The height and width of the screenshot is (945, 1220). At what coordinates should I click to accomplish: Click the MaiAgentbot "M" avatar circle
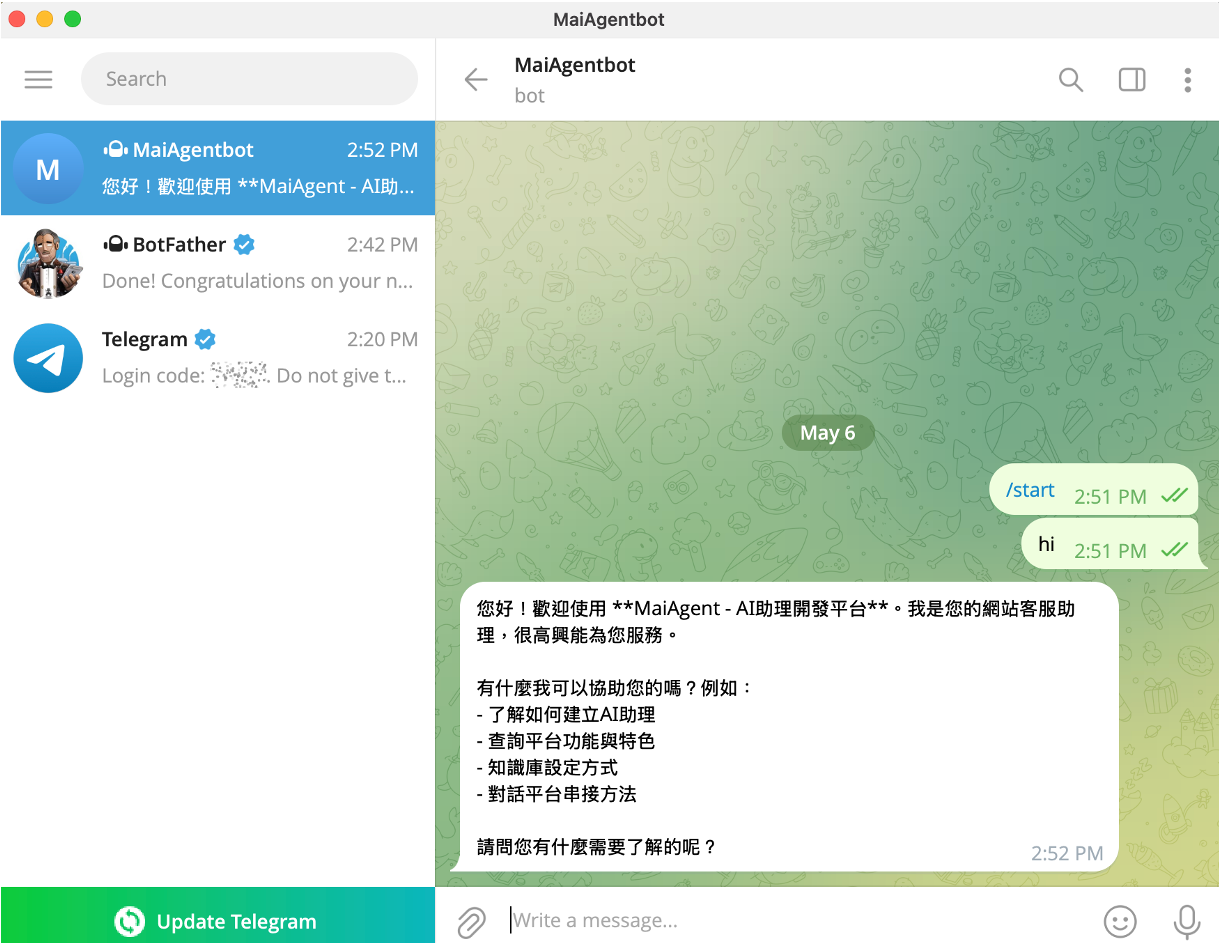[x=48, y=169]
